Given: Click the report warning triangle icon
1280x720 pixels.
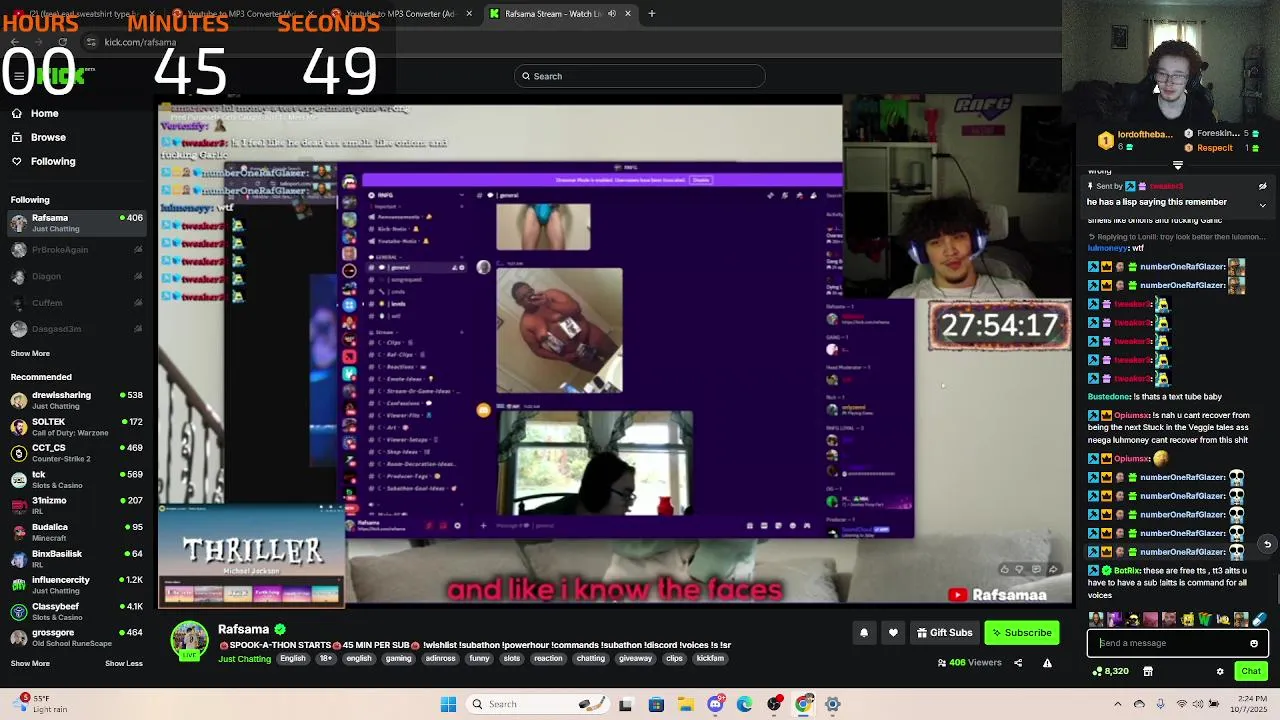Looking at the screenshot, I should [x=1047, y=663].
